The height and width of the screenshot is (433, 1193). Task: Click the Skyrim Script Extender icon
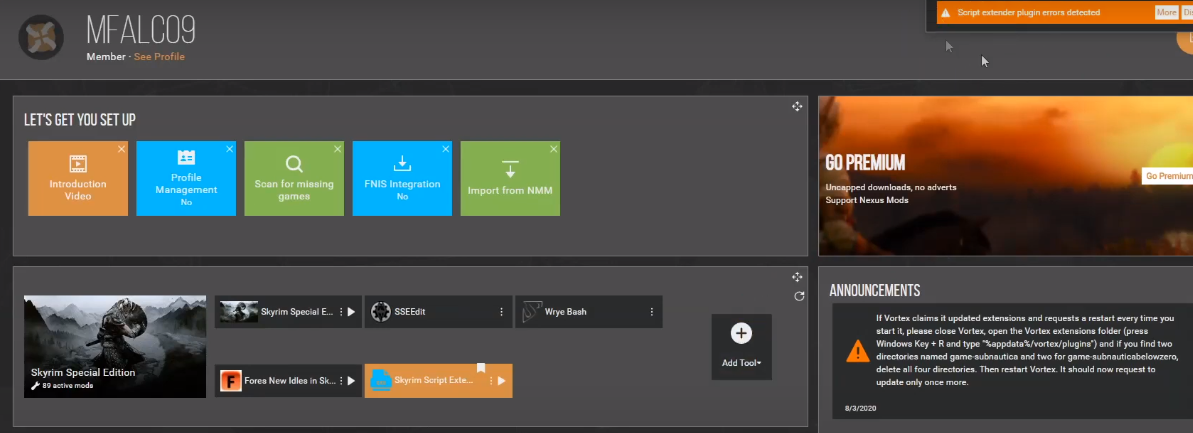380,381
